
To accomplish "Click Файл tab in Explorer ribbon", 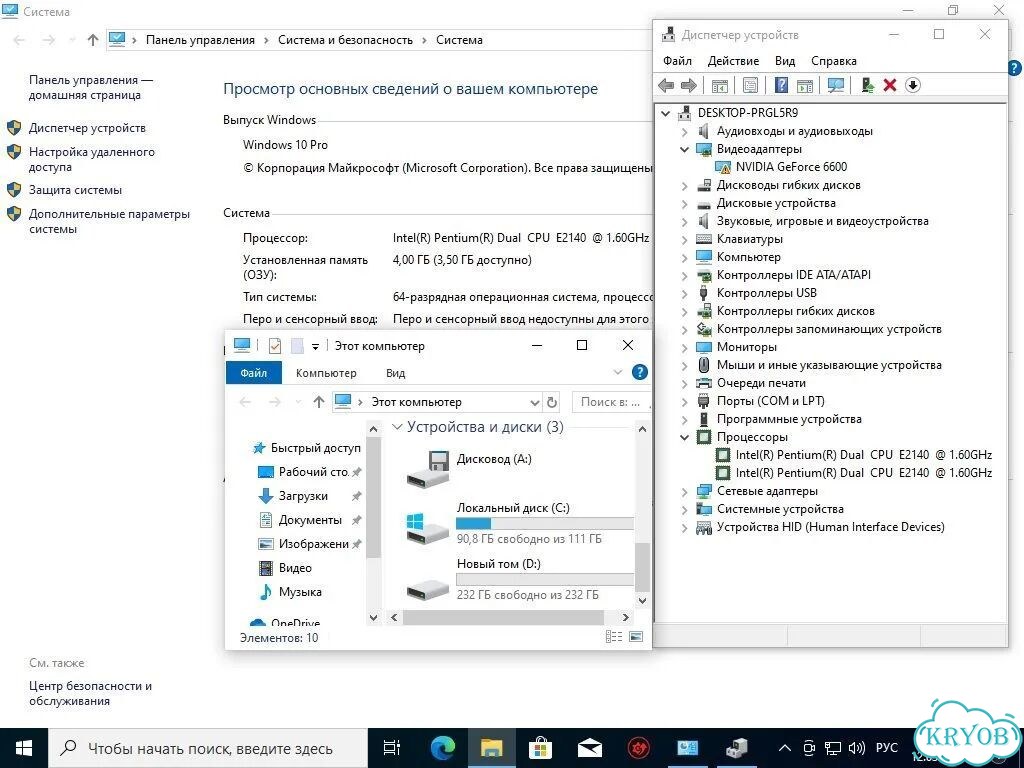I will coord(253,373).
